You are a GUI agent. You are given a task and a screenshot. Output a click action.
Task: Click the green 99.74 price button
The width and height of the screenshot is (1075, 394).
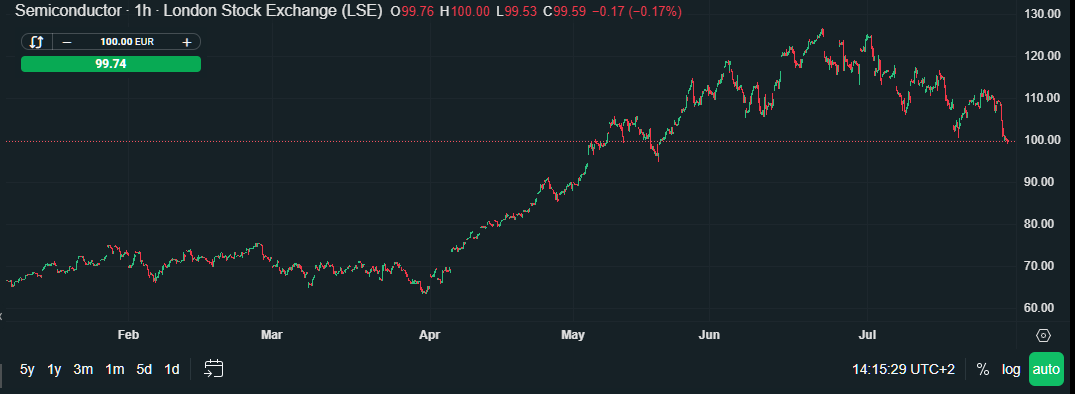[111, 64]
